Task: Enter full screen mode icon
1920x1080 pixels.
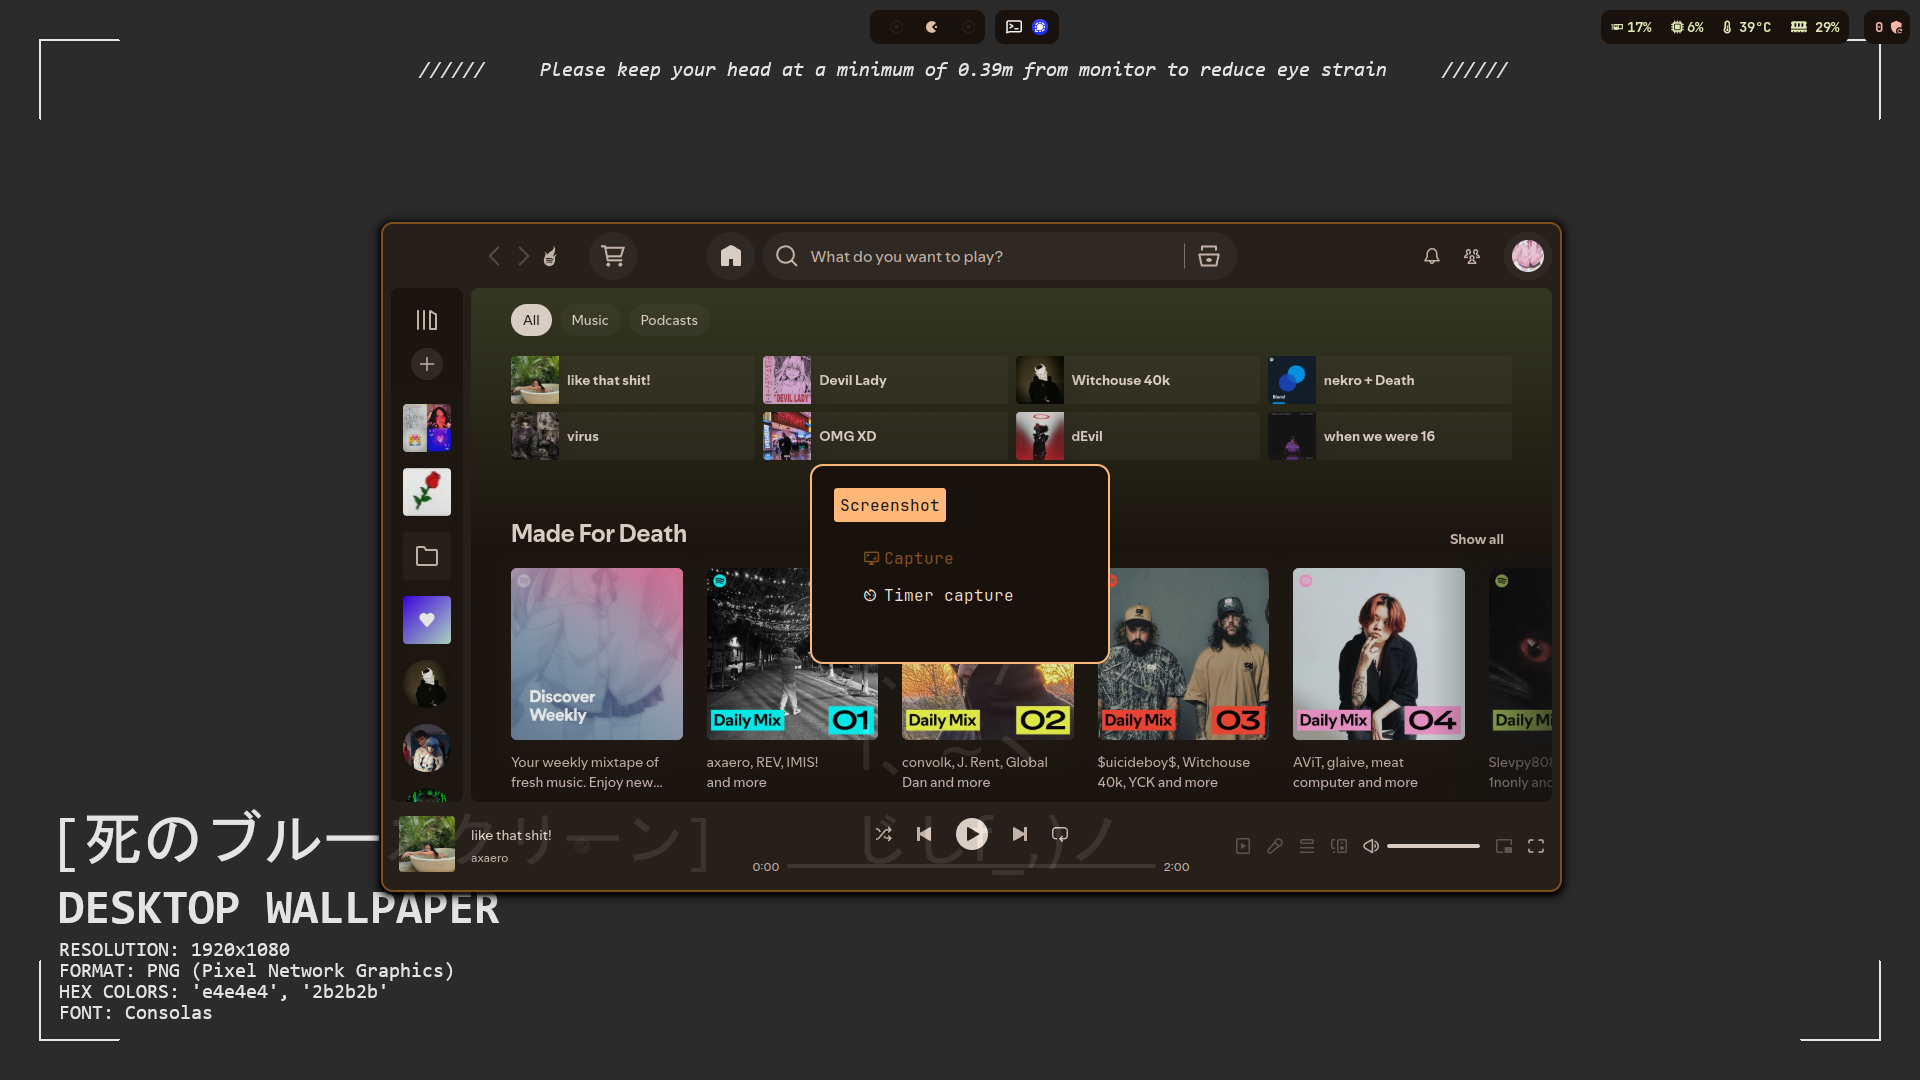Action: click(1536, 846)
